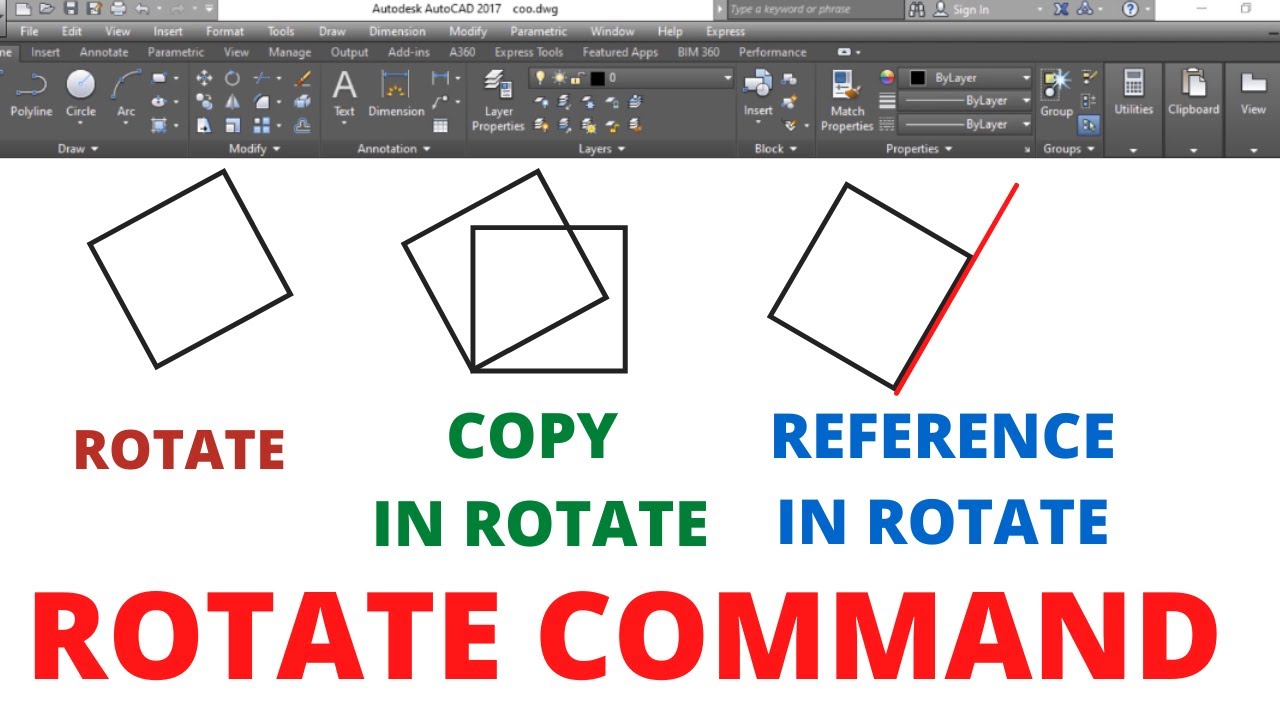Click the black layer color swatch
Image resolution: width=1280 pixels, height=720 pixels.
(x=597, y=78)
